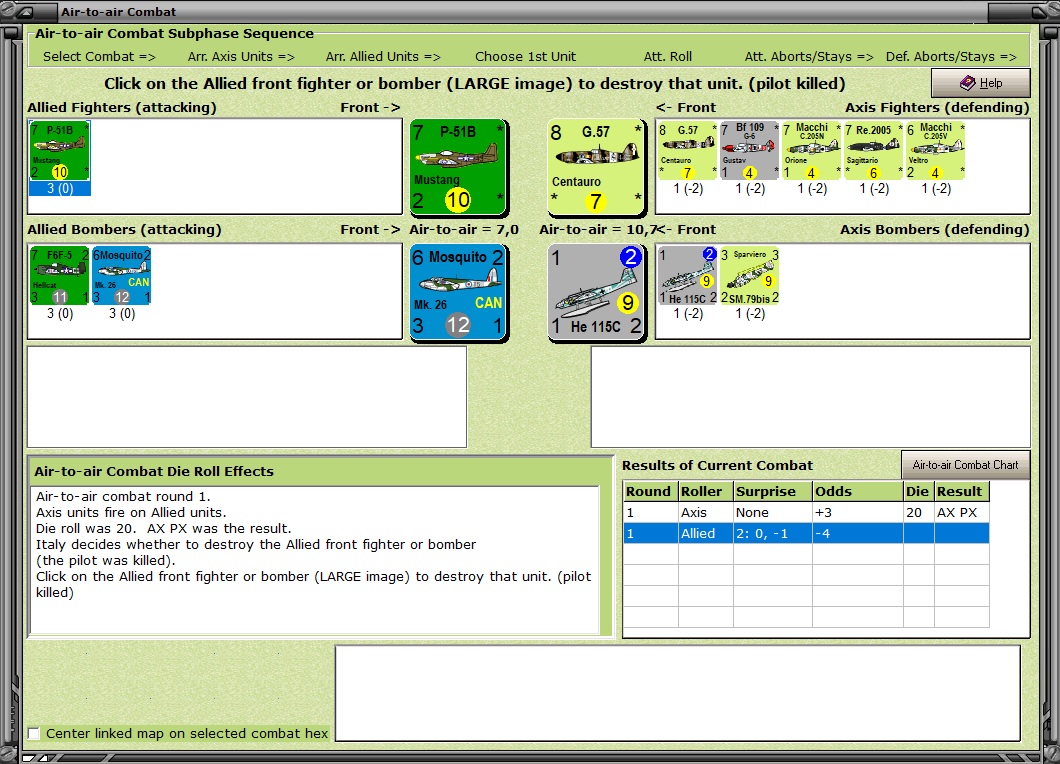
Task: Click the large He 115C front bomber
Action: tap(596, 292)
